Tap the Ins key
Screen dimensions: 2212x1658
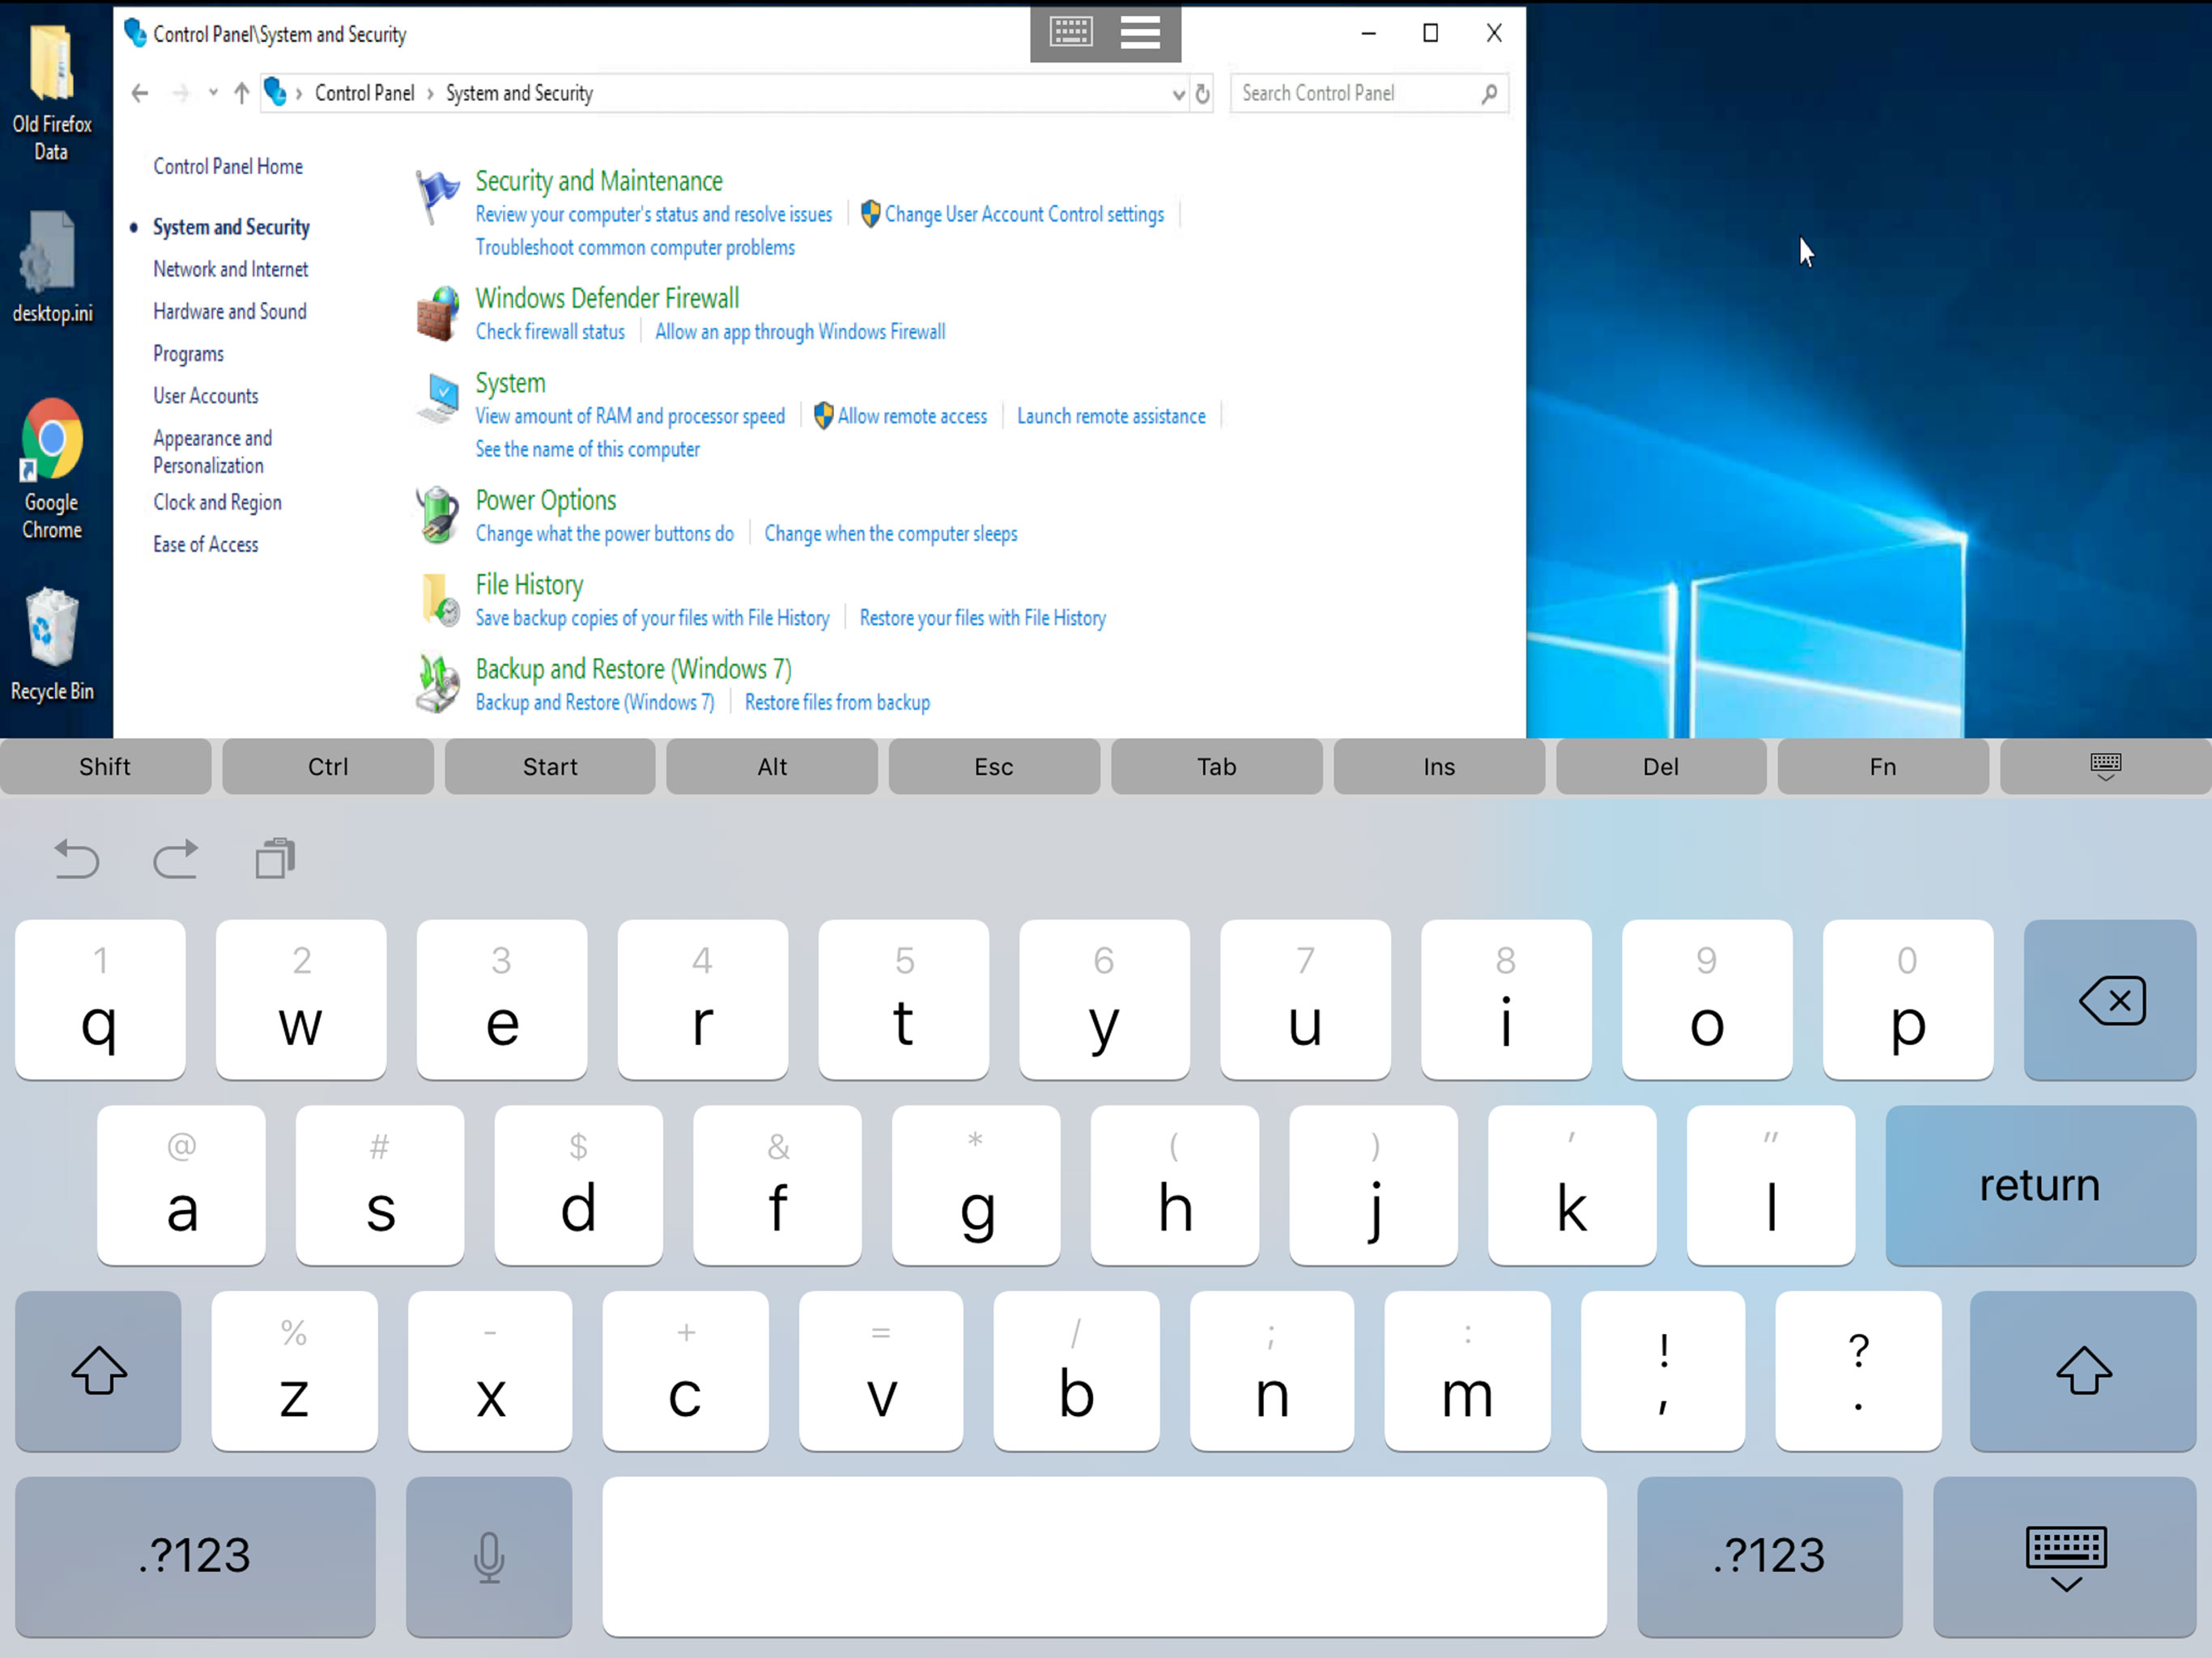(1439, 767)
